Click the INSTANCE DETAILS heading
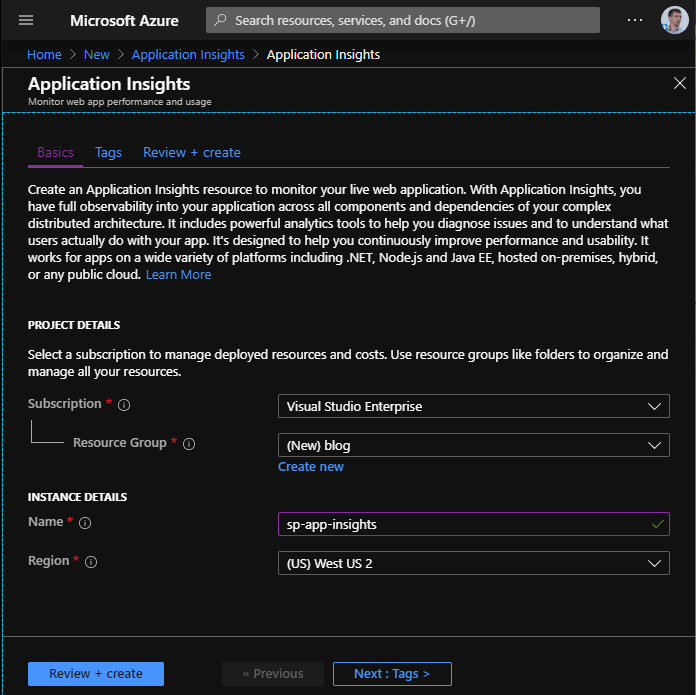The image size is (696, 695). 77,497
